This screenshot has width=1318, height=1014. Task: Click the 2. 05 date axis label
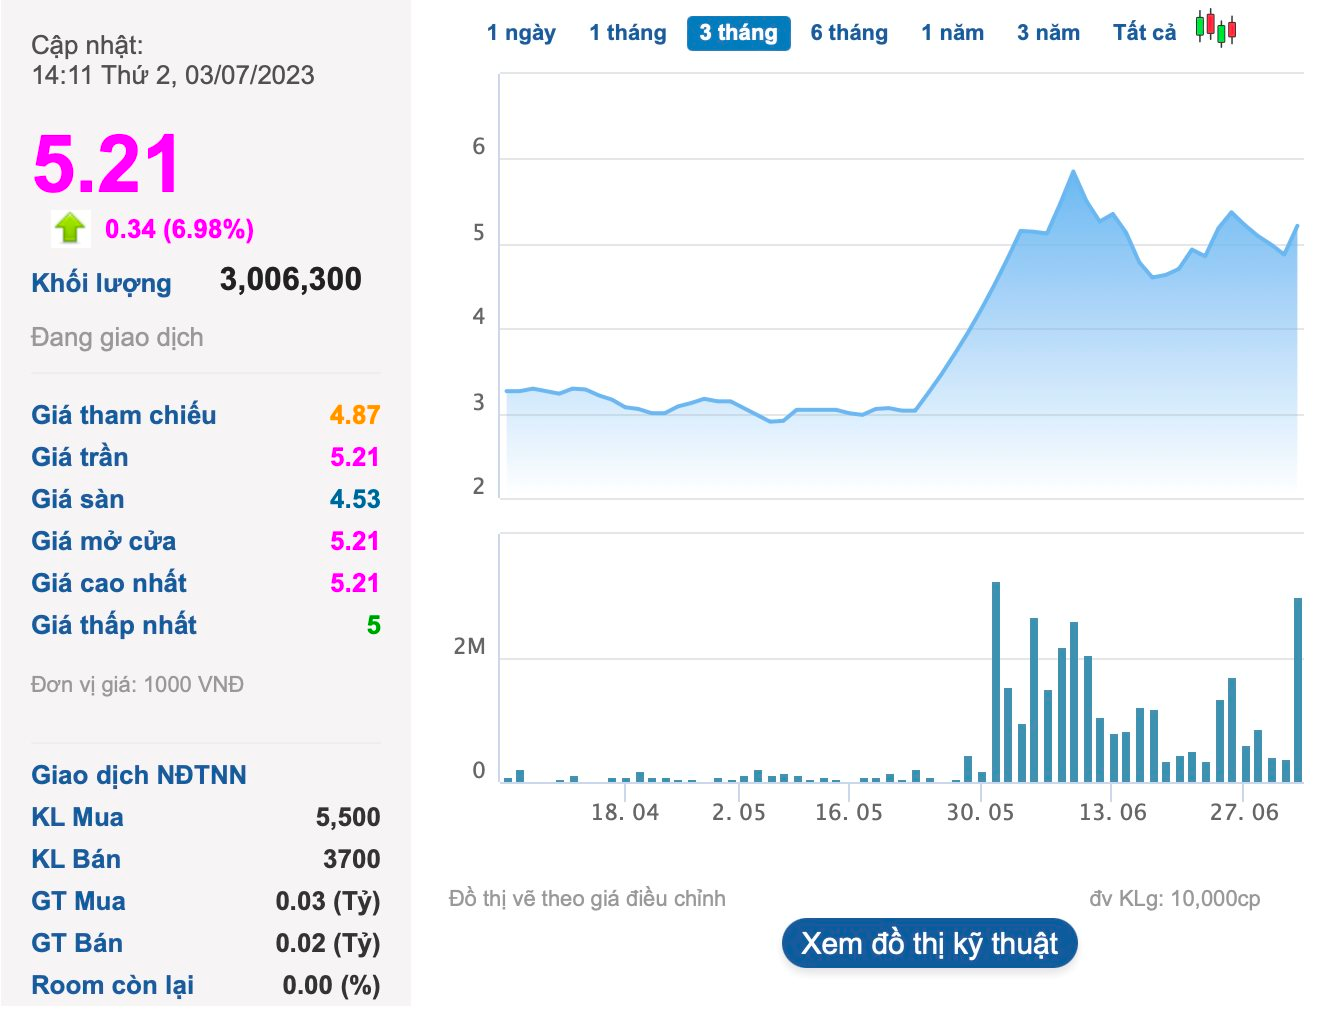pos(739,812)
